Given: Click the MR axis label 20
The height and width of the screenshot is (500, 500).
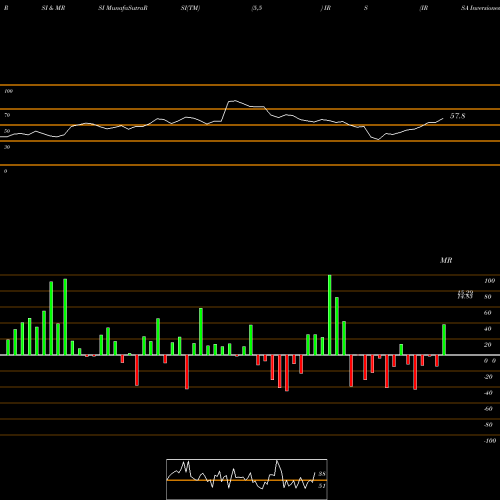Looking at the screenshot, I should pyautogui.click(x=488, y=345).
